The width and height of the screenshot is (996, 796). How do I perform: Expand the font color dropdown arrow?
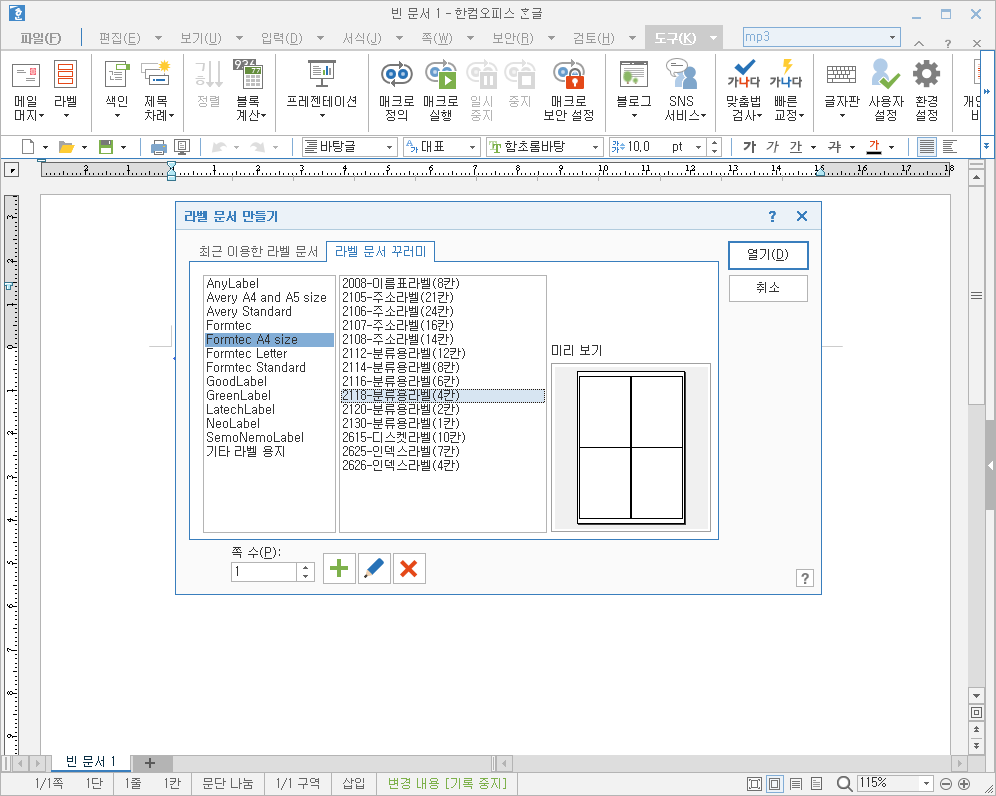pyautogui.click(x=892, y=147)
